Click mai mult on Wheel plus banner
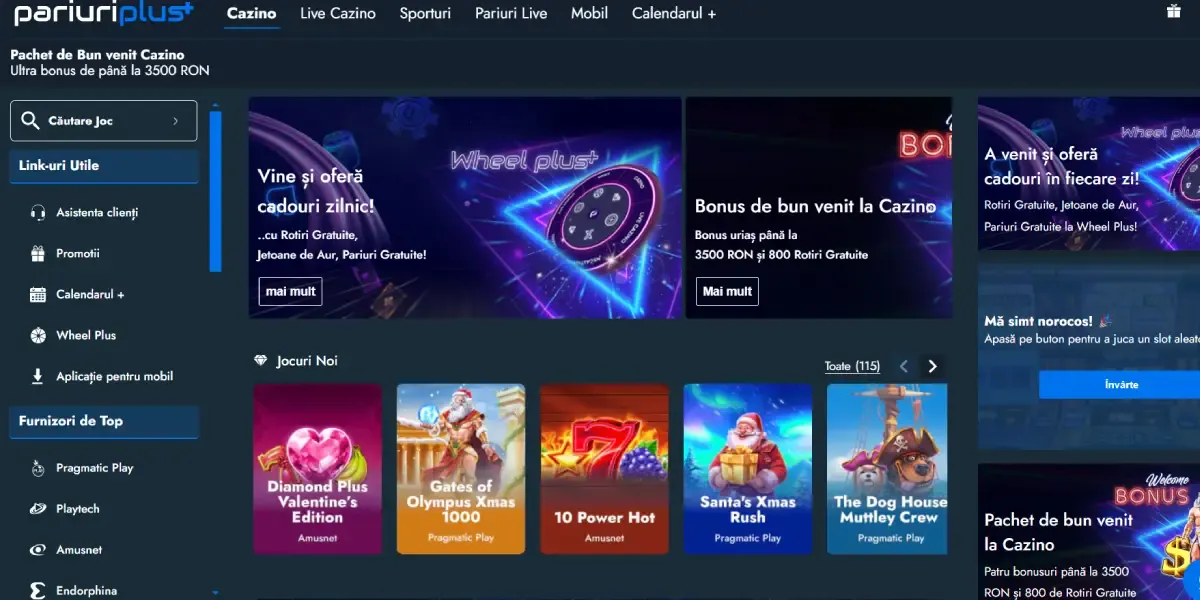This screenshot has height=600, width=1200. coord(291,292)
